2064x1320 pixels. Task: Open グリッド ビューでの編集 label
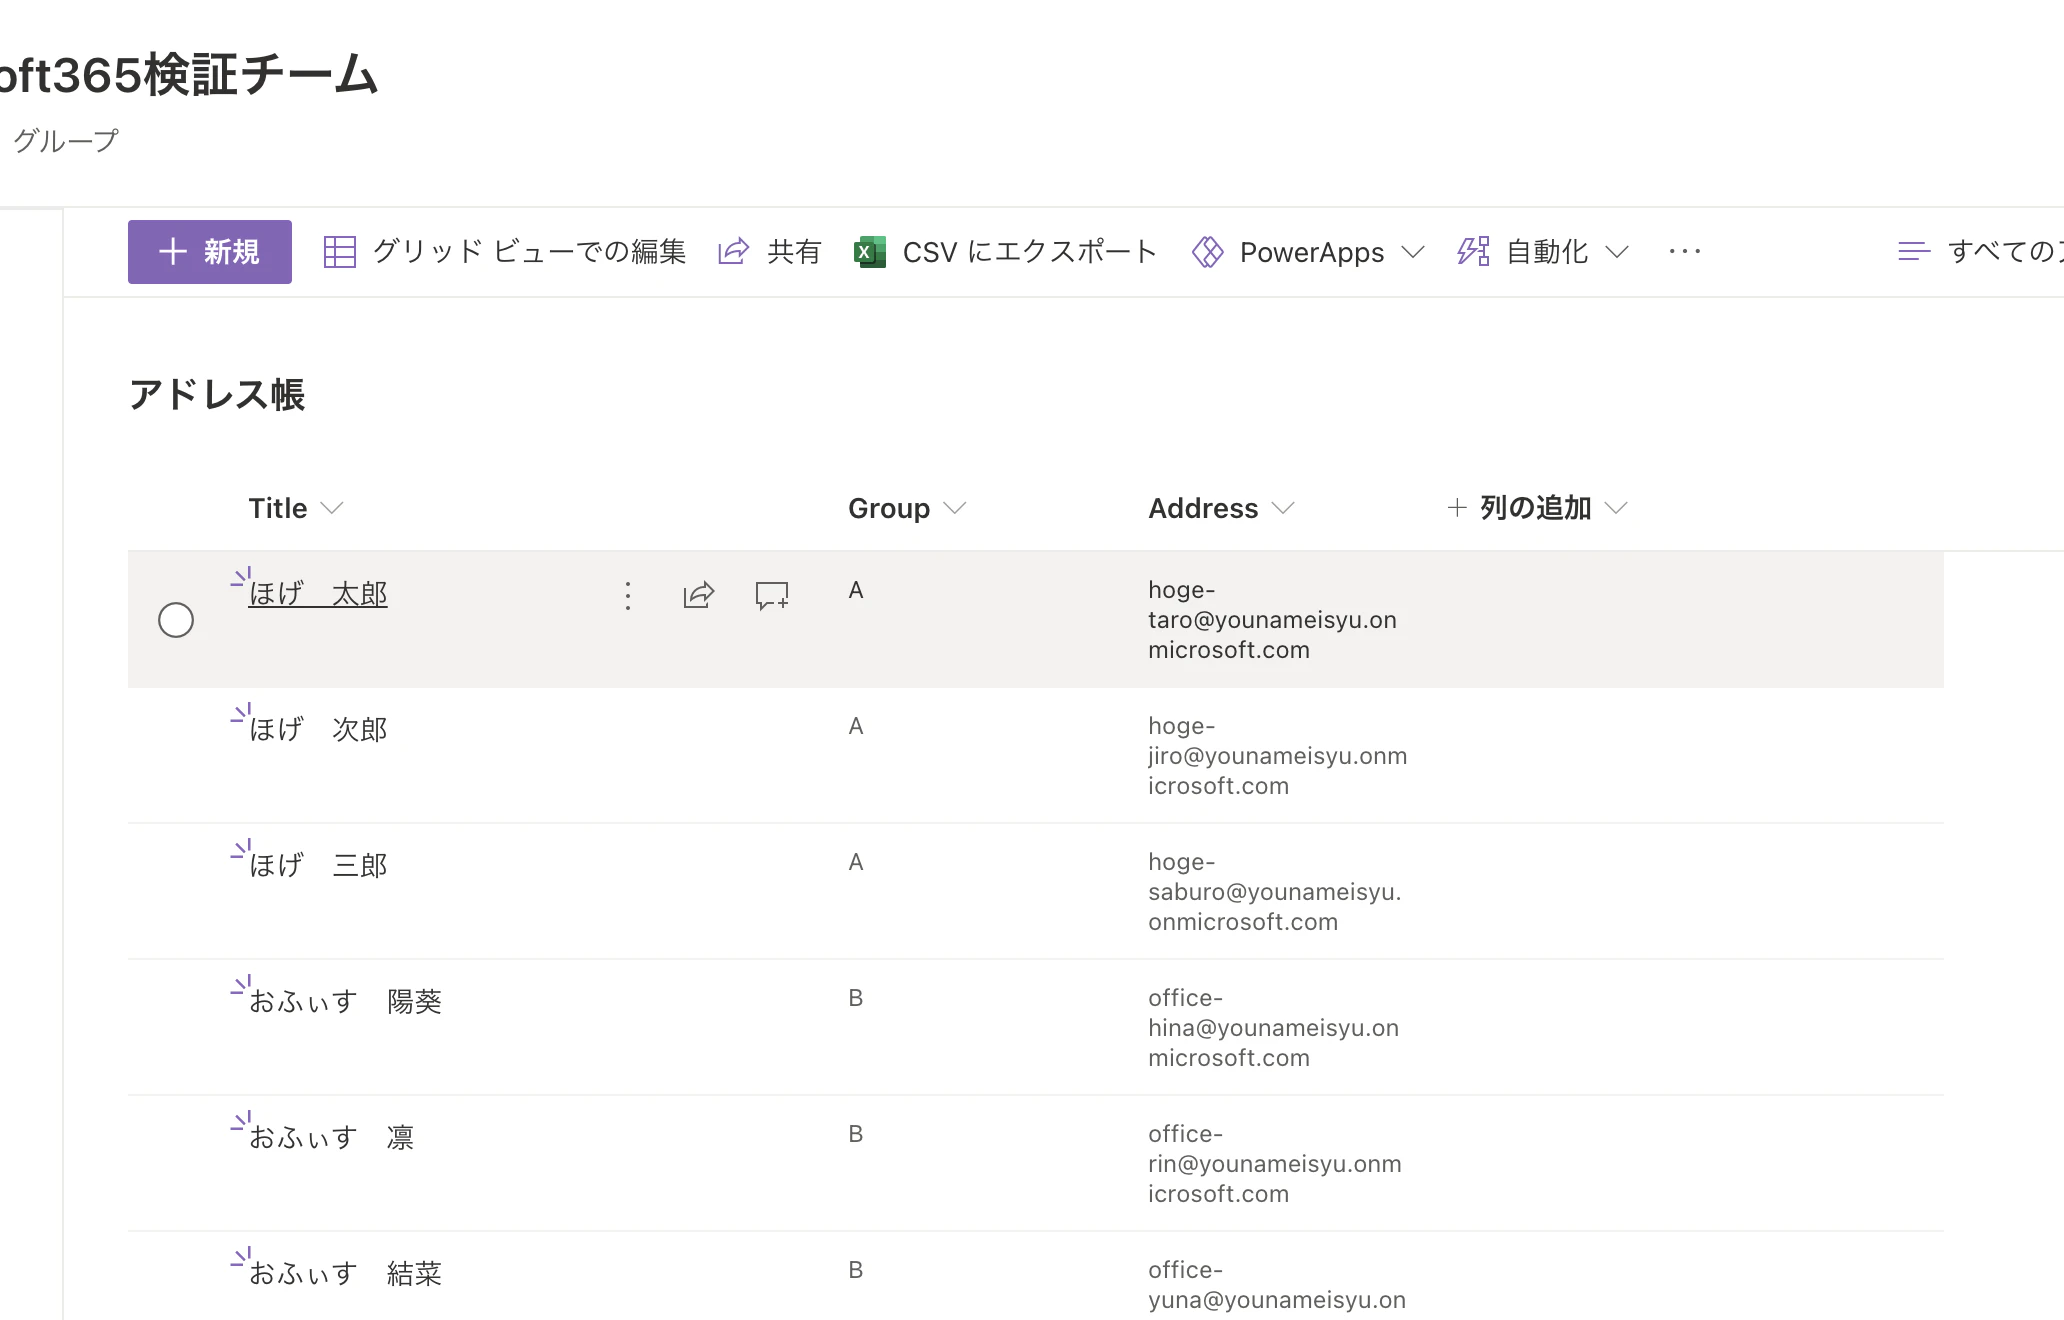click(x=529, y=252)
